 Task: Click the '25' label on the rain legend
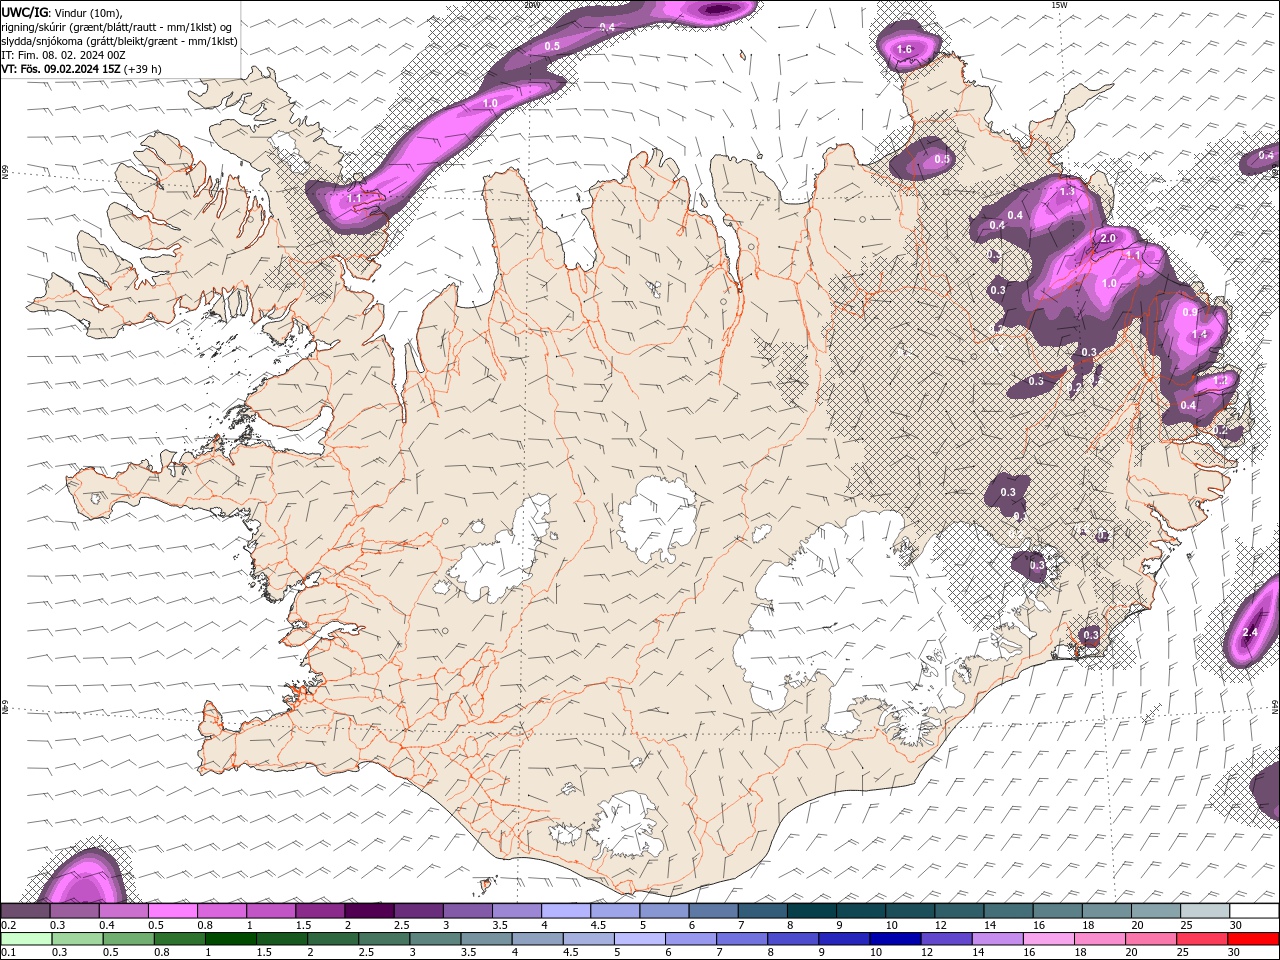pyautogui.click(x=1183, y=952)
